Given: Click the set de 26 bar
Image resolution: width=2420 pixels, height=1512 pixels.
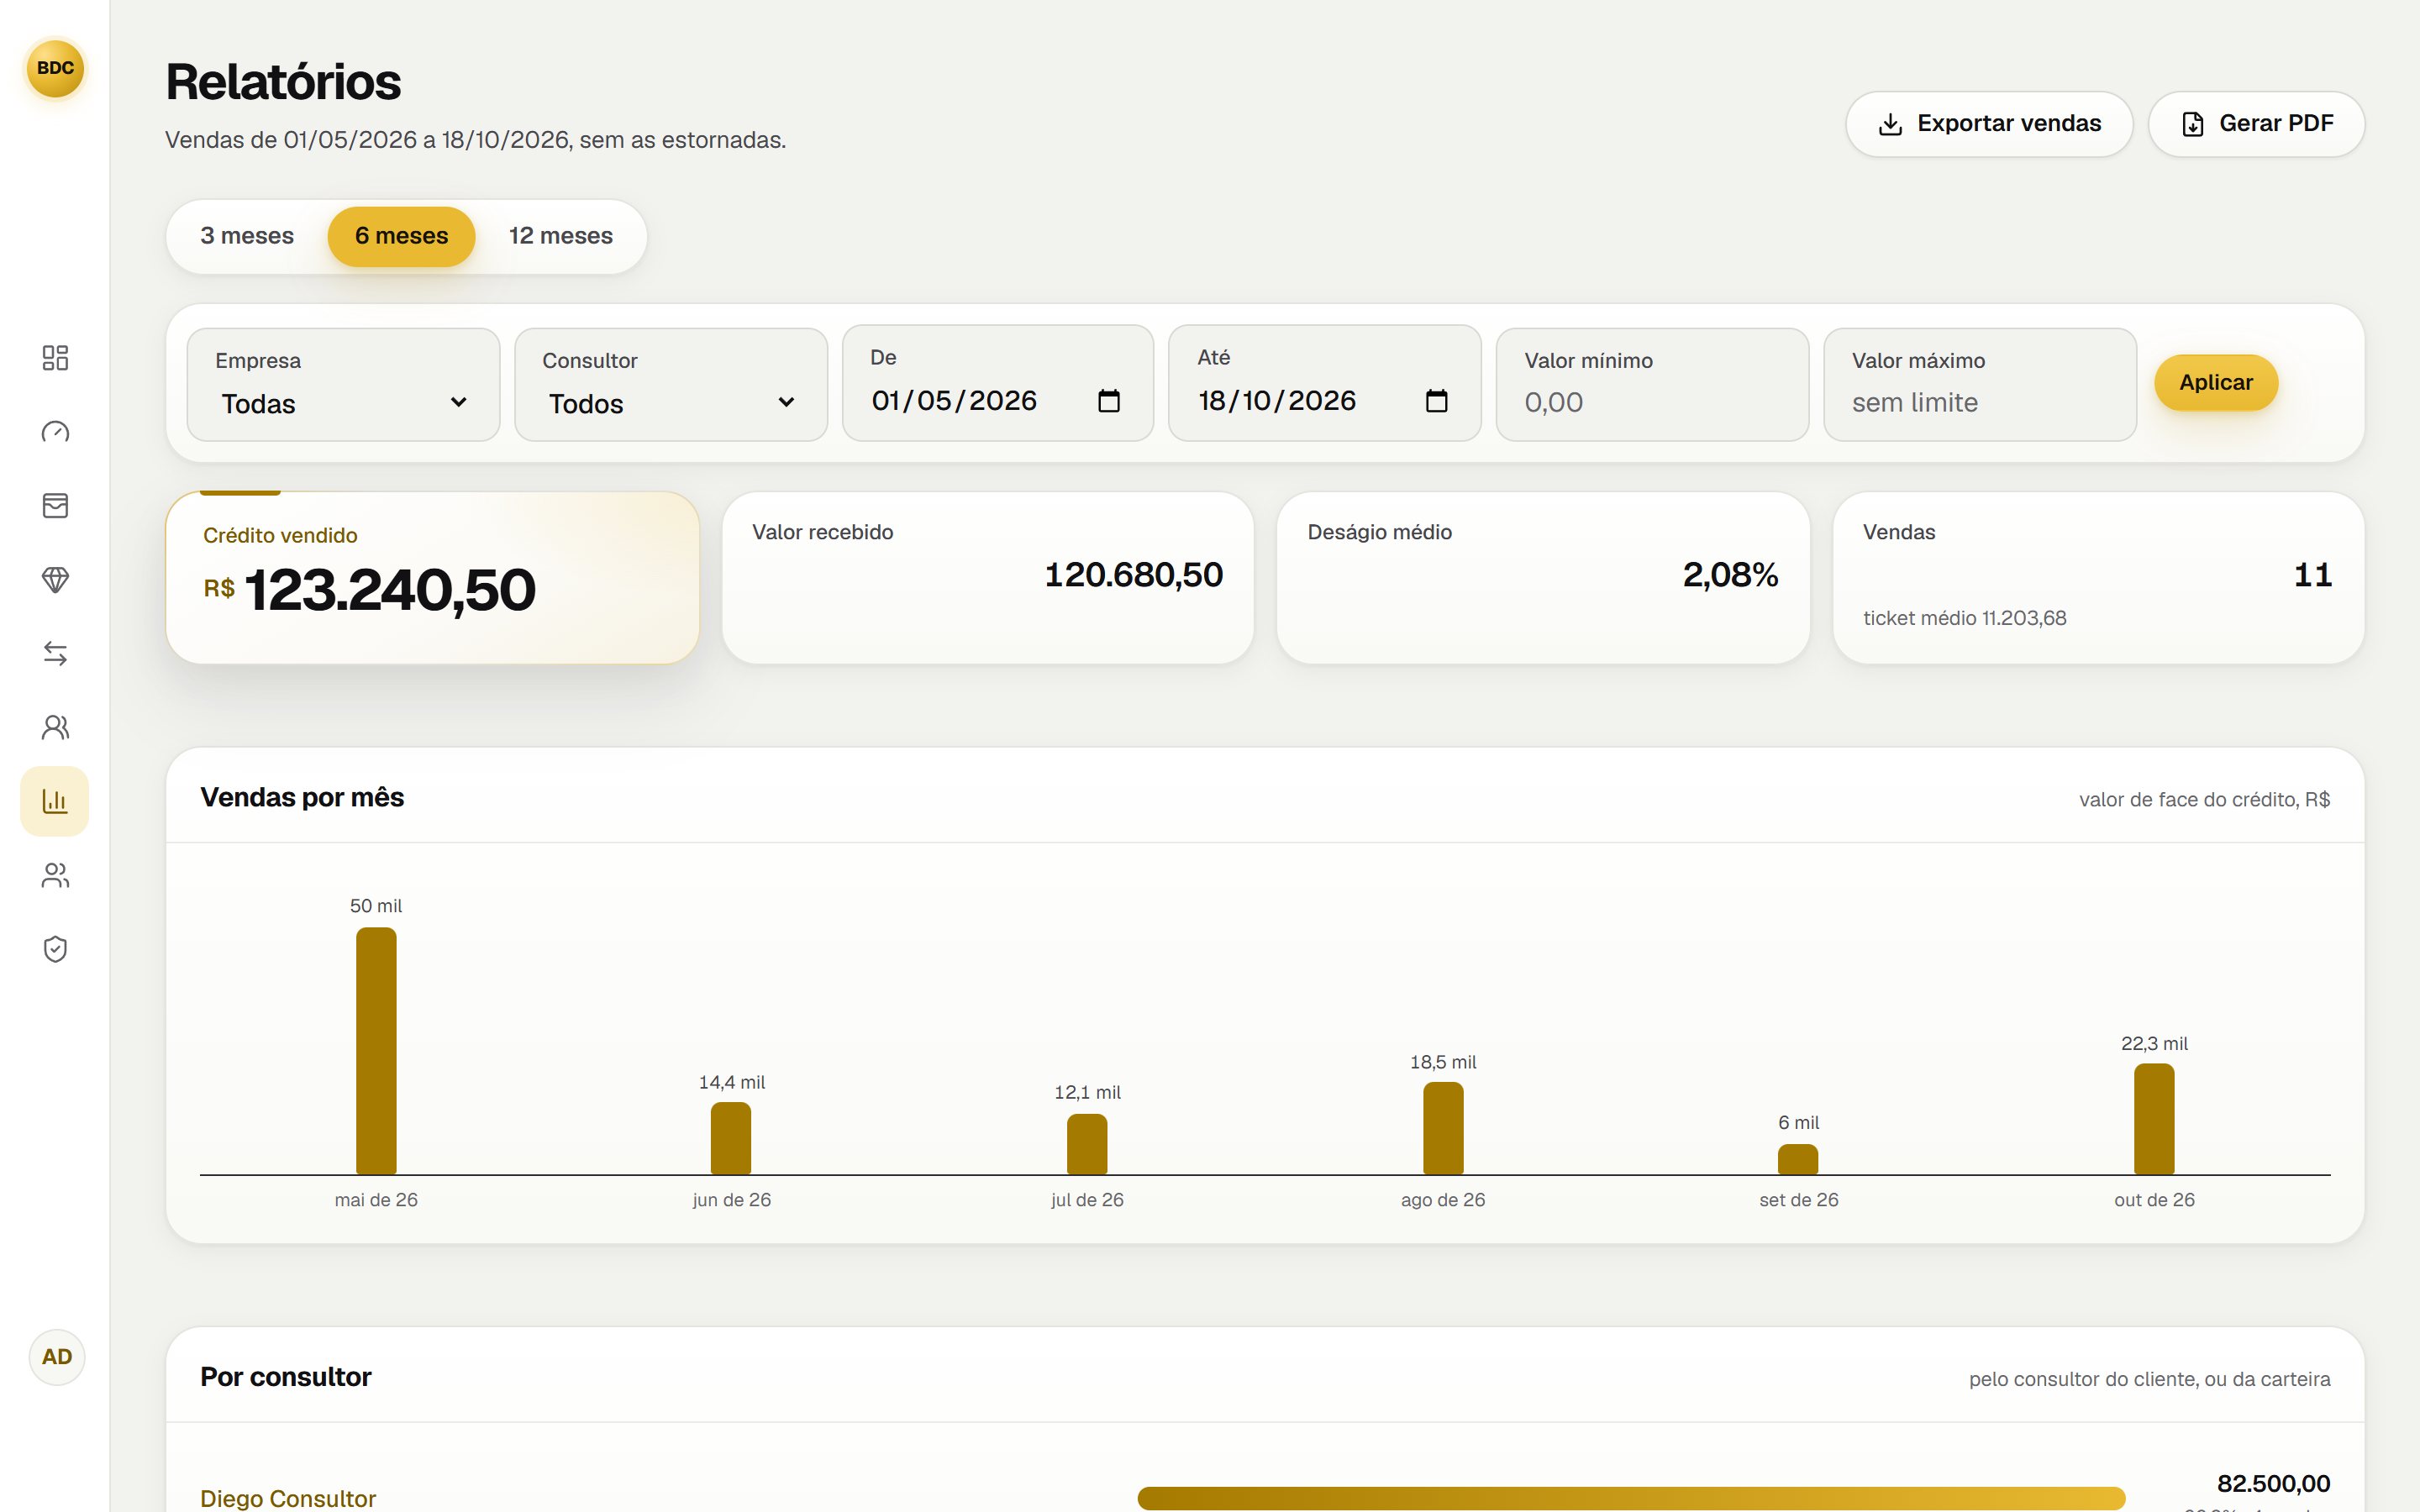Looking at the screenshot, I should (x=1798, y=1160).
